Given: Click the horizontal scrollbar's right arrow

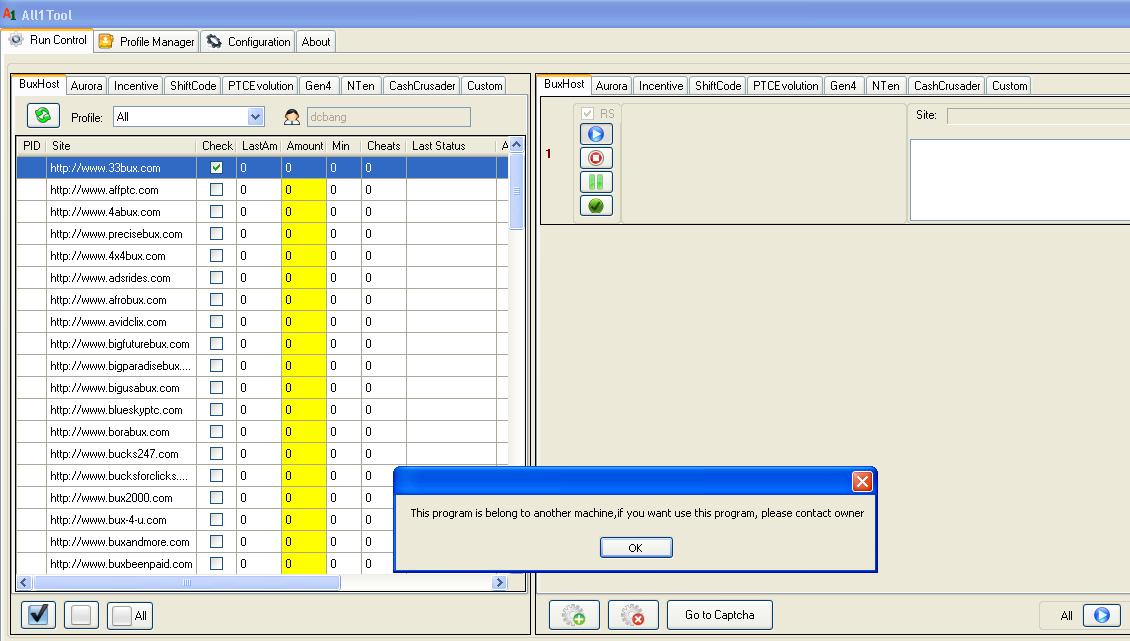Looking at the screenshot, I should 499,583.
